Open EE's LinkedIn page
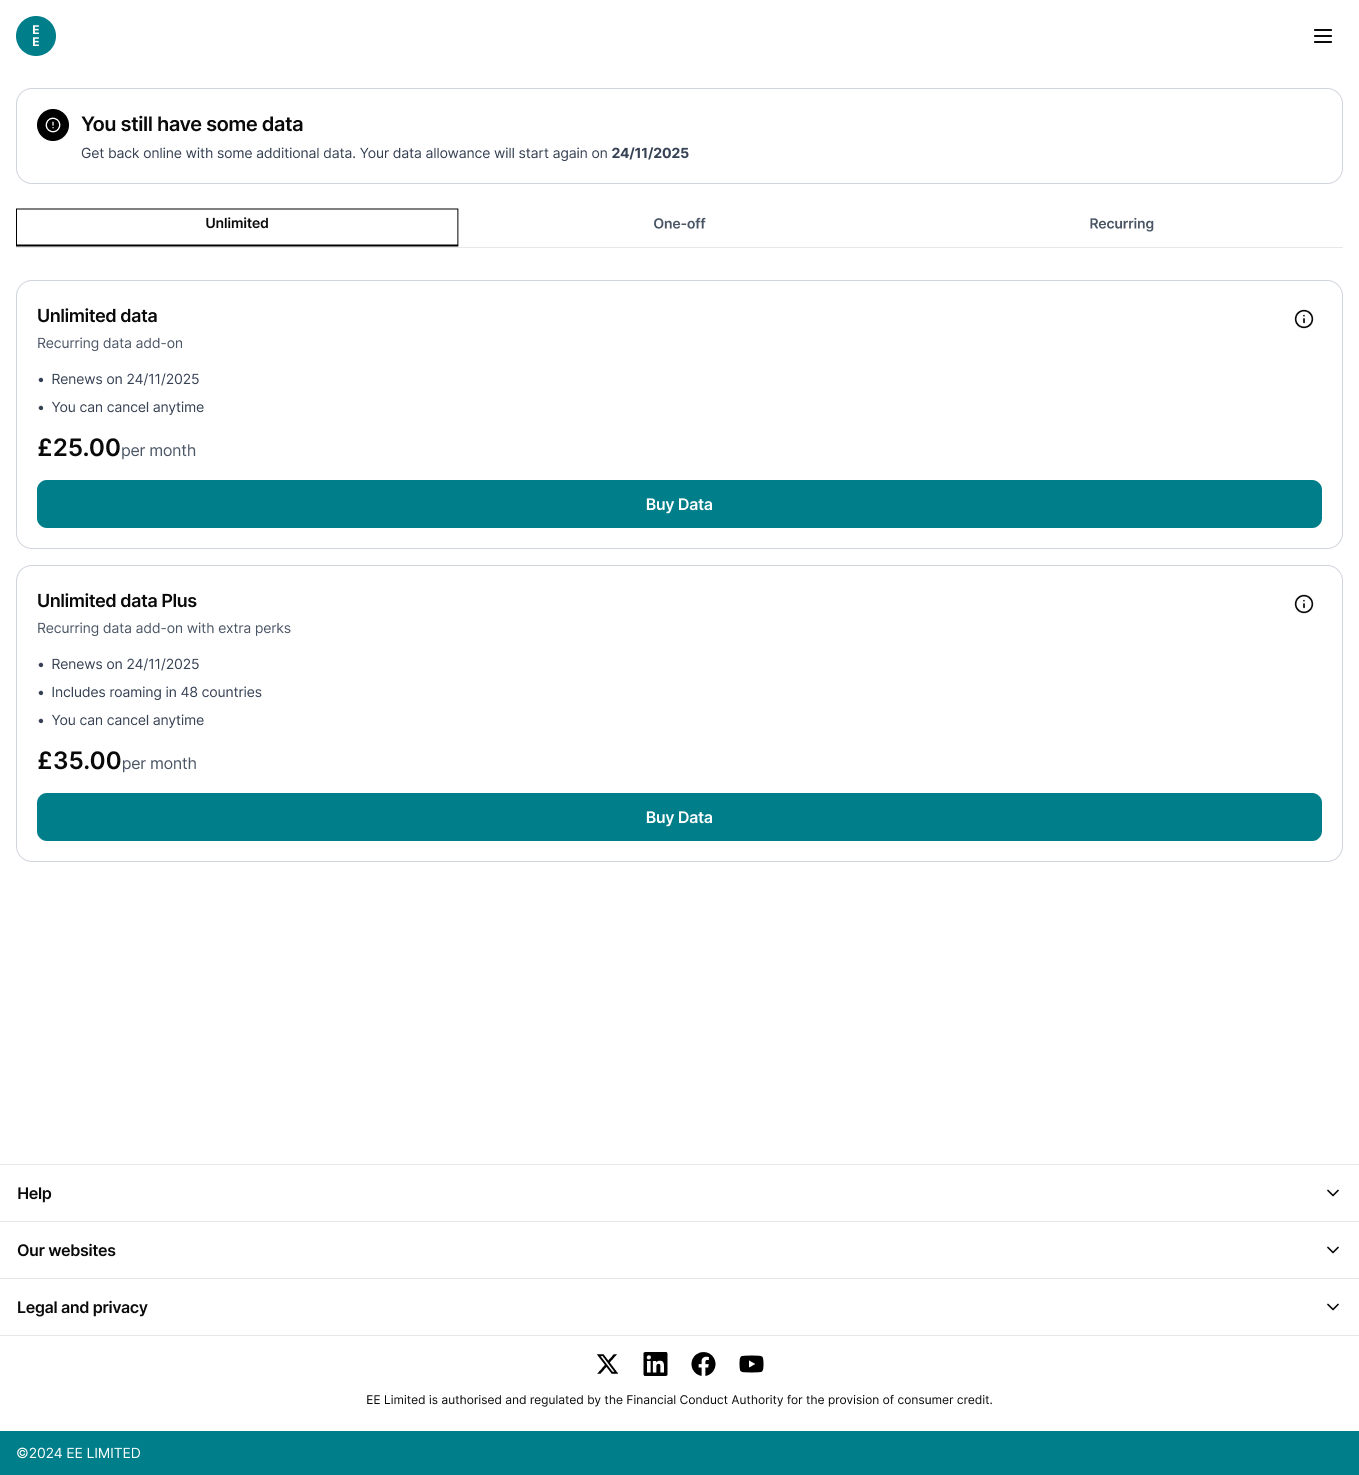Screen dimensions: 1359x1475 coord(655,1364)
